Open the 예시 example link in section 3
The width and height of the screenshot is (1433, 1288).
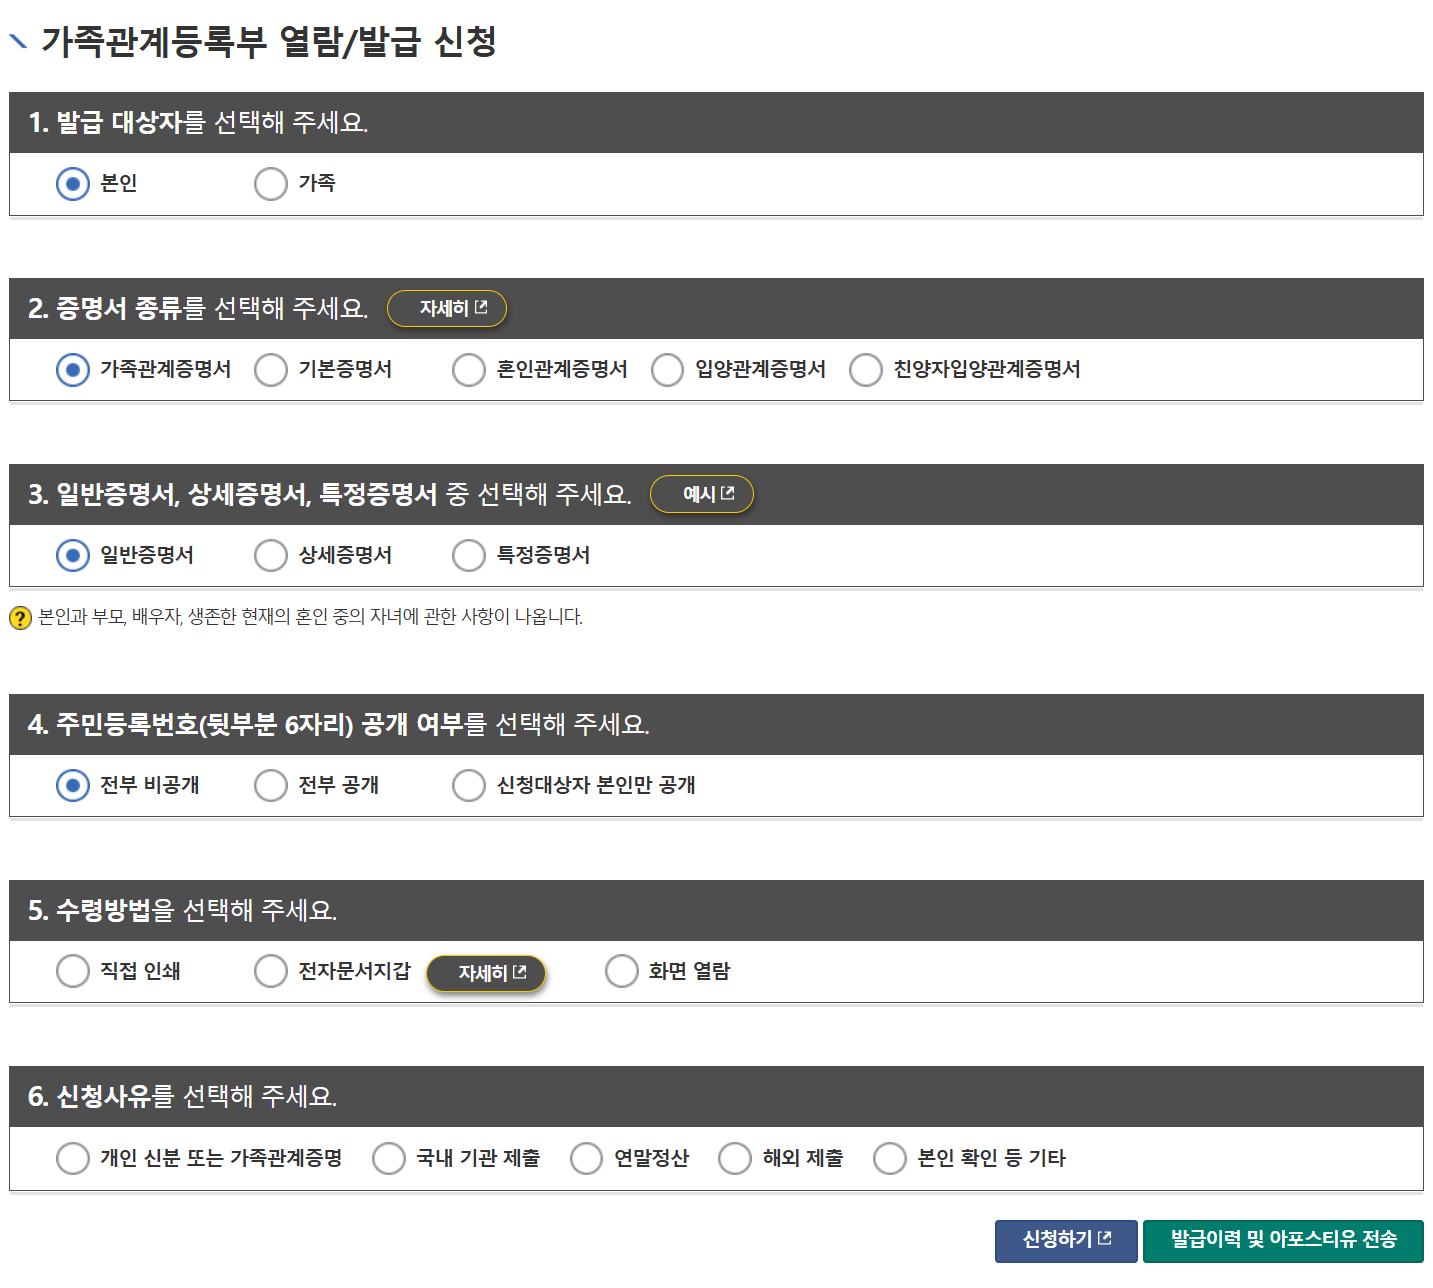(x=701, y=493)
